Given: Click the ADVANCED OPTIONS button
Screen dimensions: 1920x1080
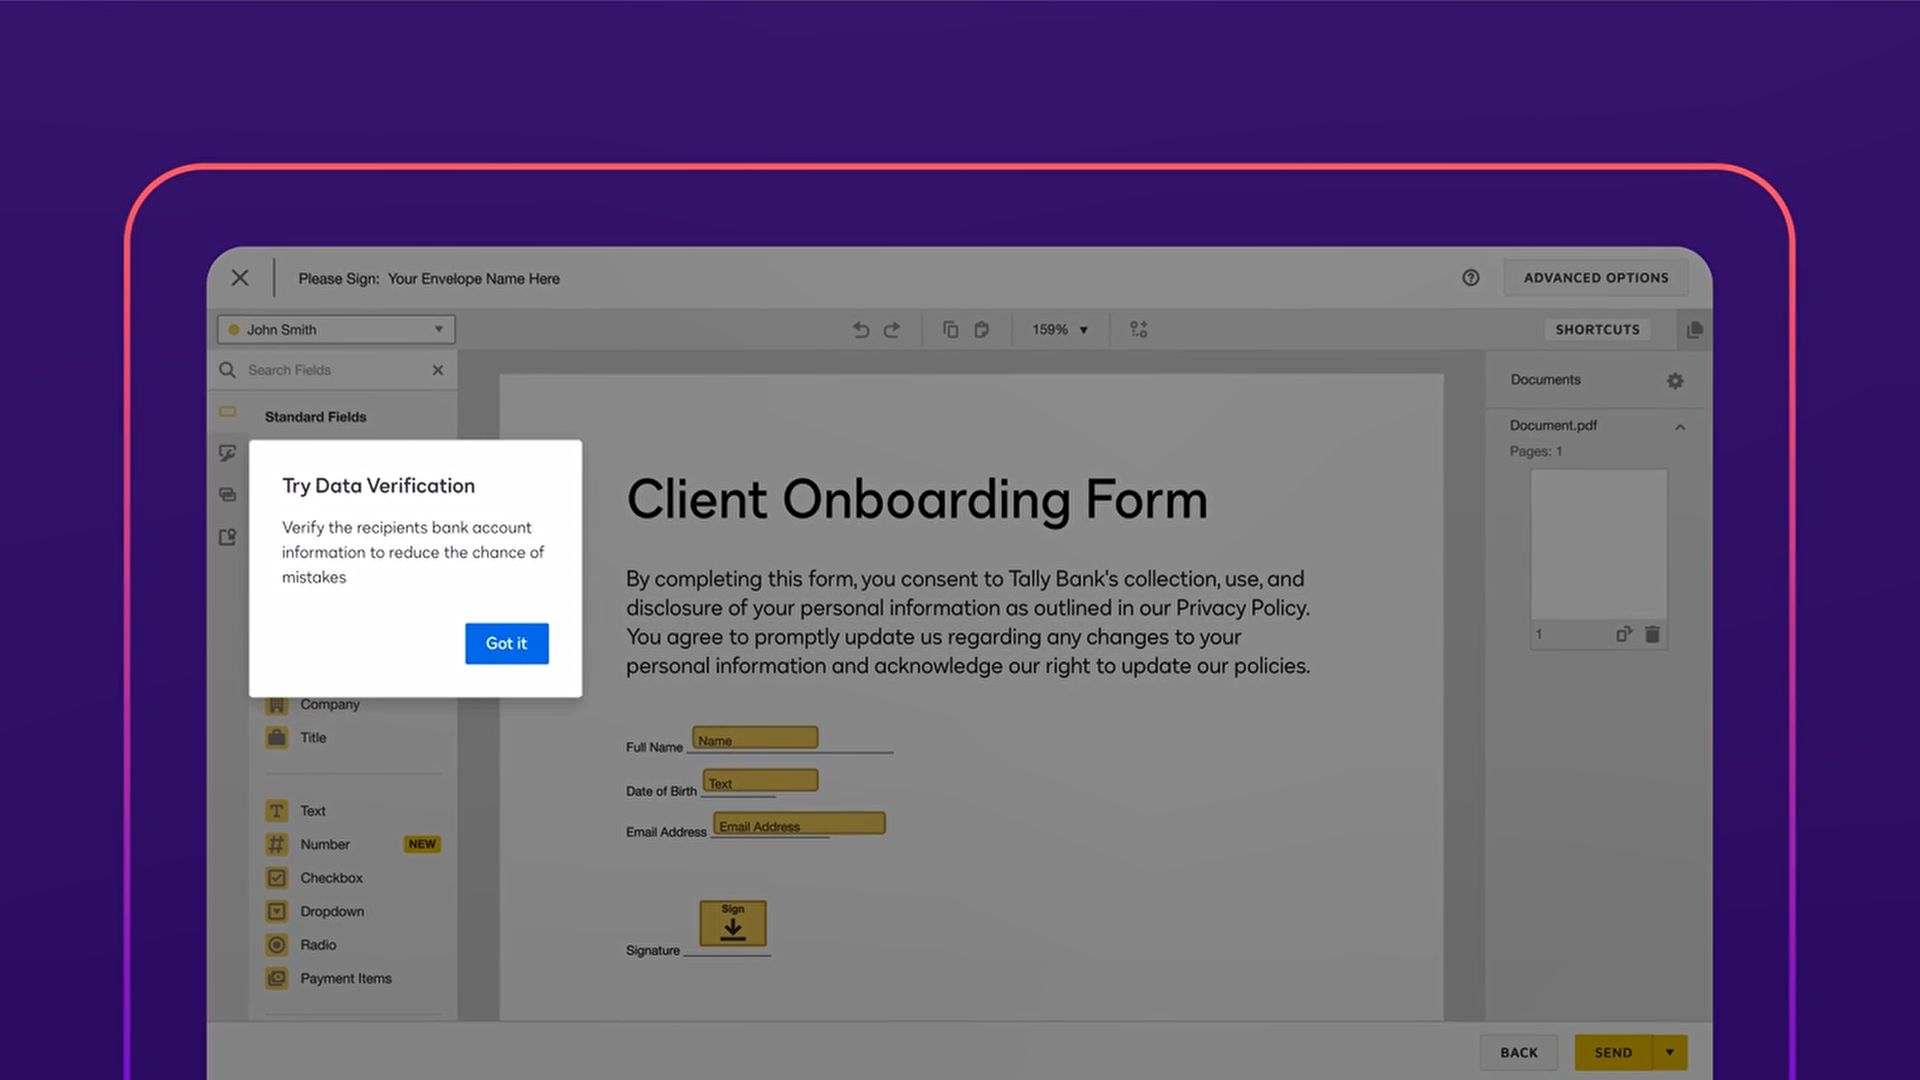Looking at the screenshot, I should click(x=1595, y=278).
